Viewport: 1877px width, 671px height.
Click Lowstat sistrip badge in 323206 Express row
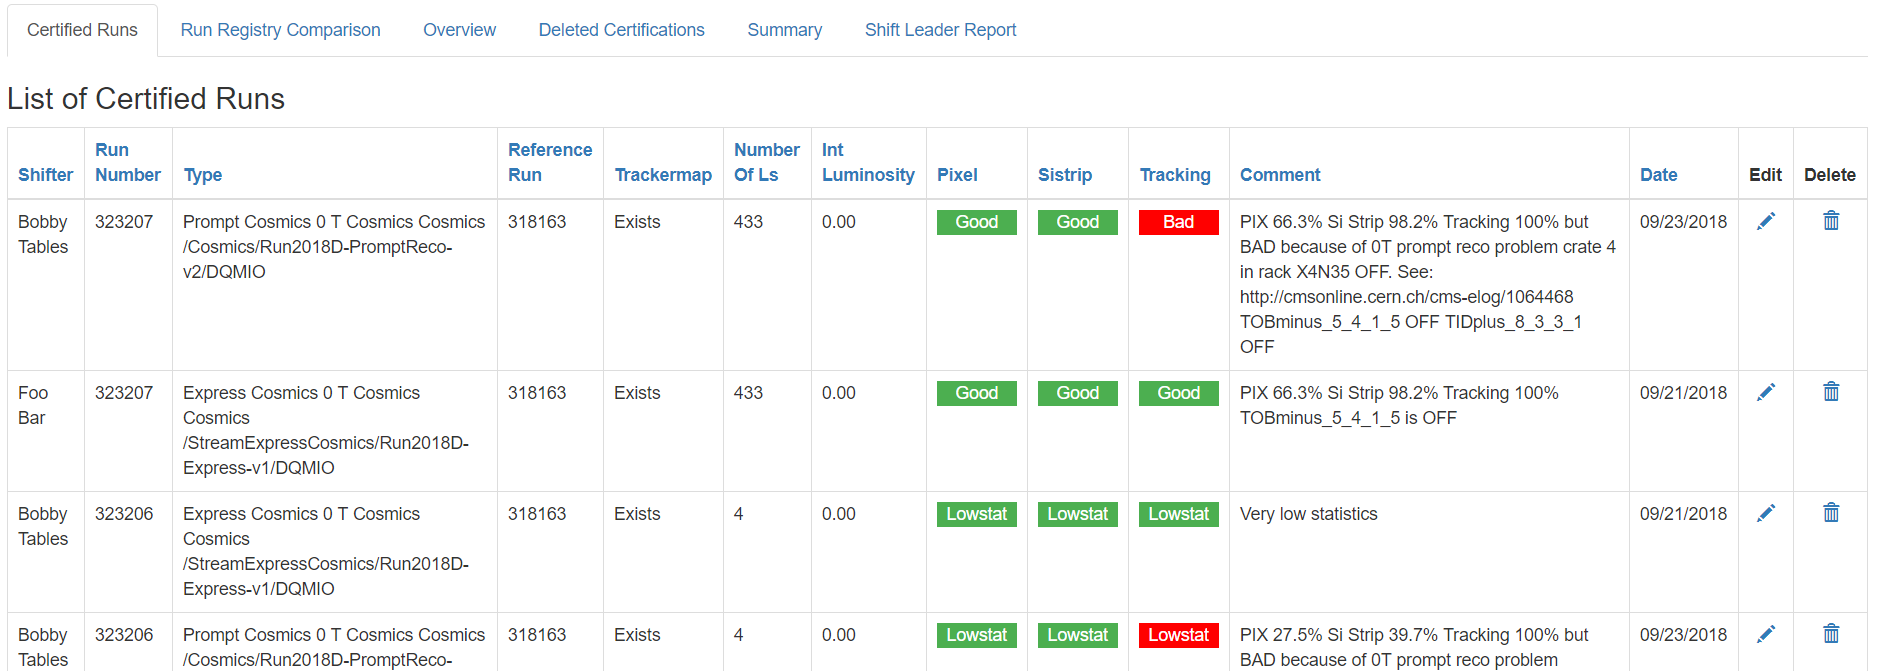tap(1077, 514)
